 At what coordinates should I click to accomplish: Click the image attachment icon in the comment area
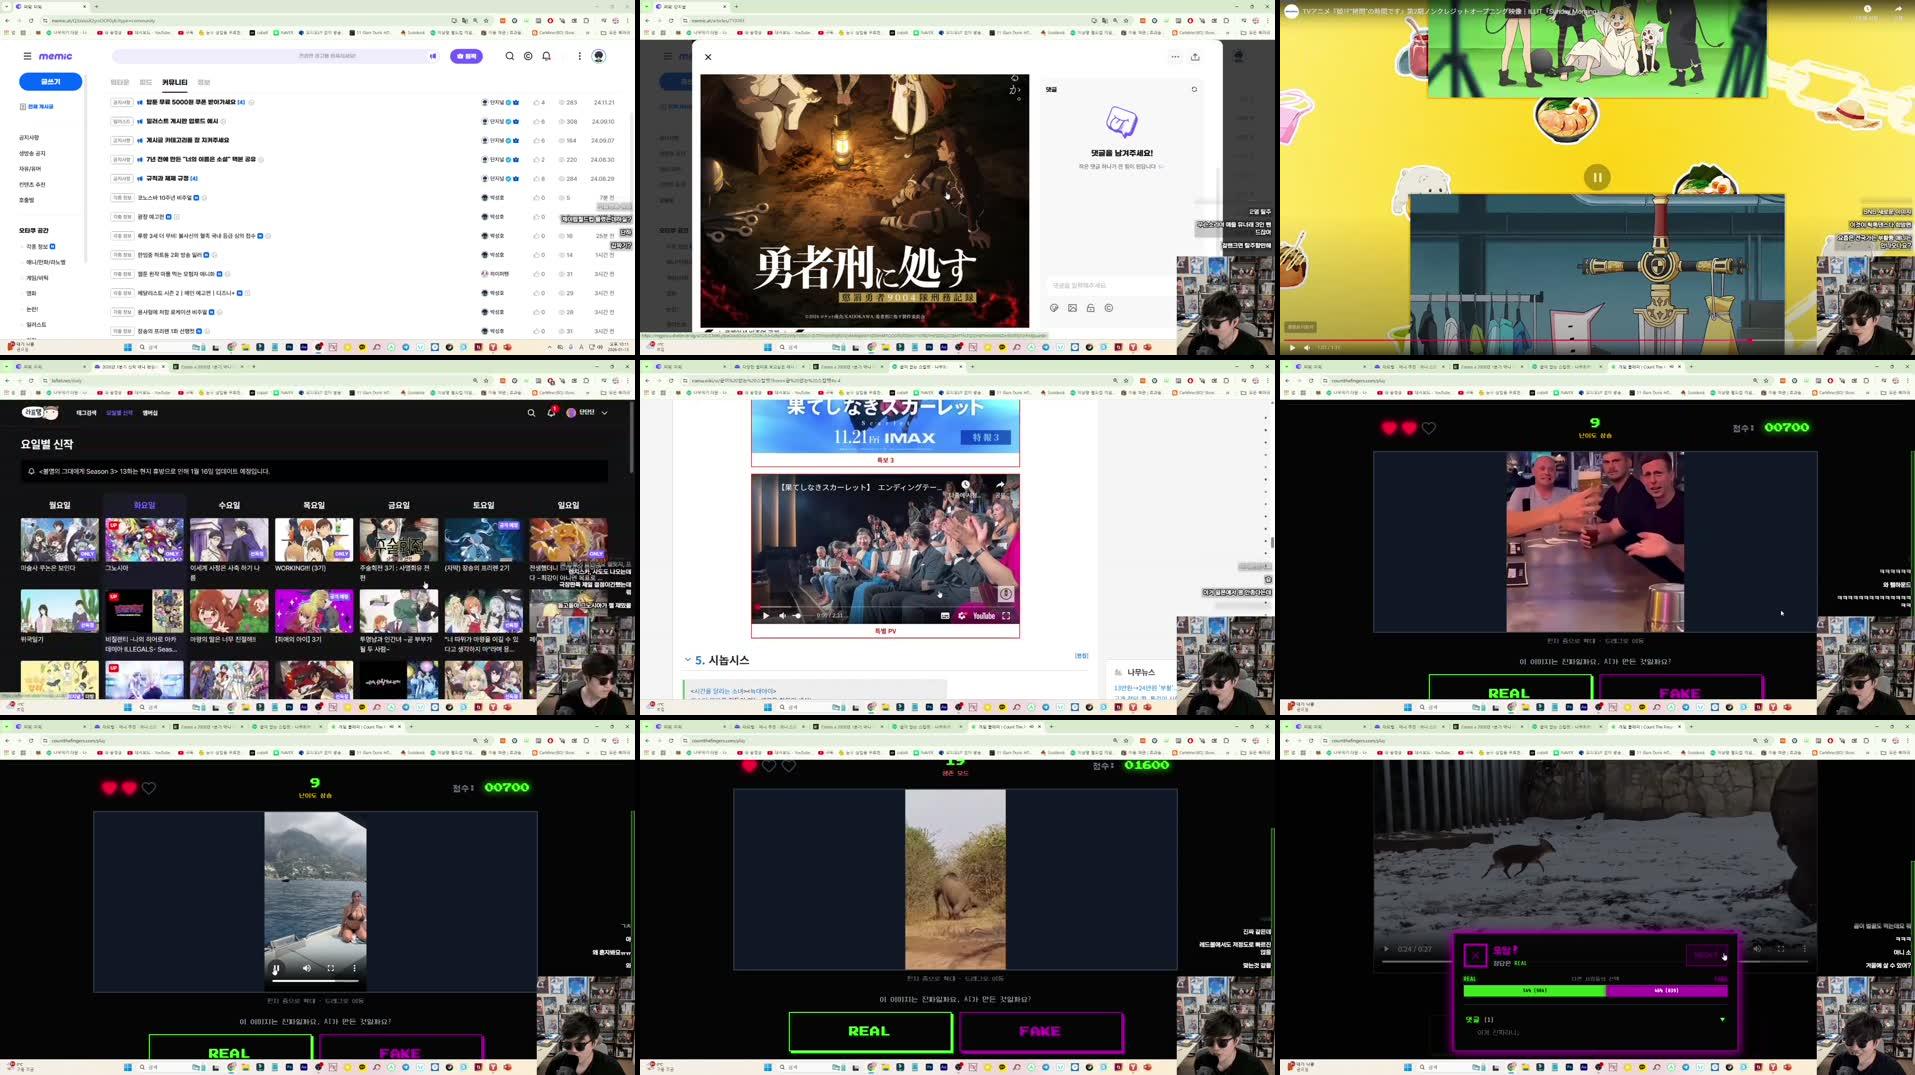[1072, 310]
